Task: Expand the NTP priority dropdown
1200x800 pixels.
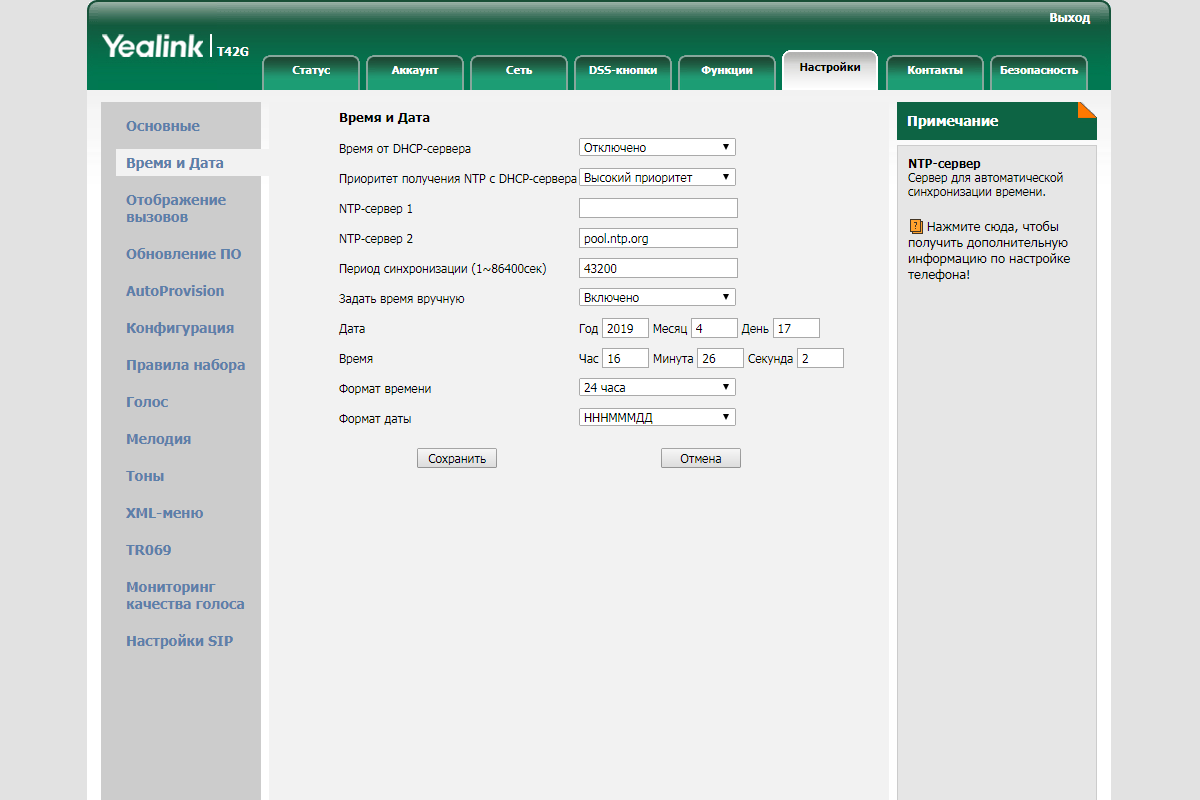Action: [x=657, y=177]
